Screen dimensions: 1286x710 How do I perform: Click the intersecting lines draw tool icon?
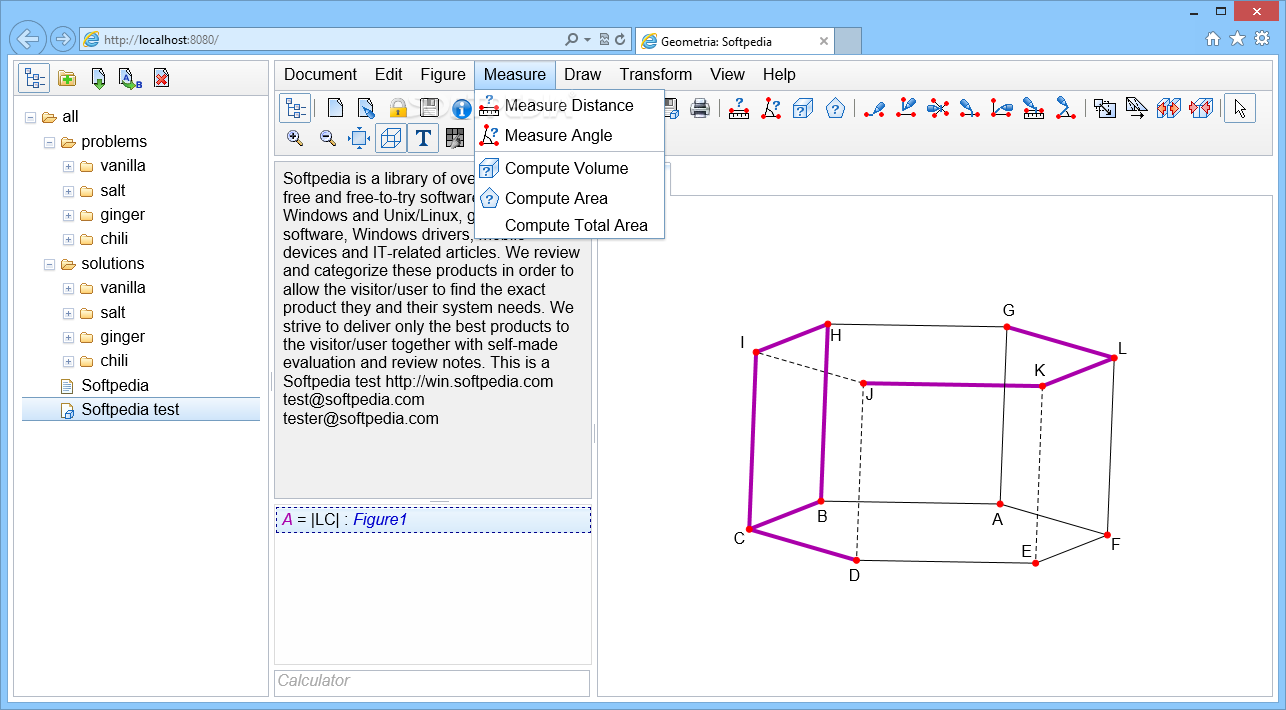tap(938, 108)
